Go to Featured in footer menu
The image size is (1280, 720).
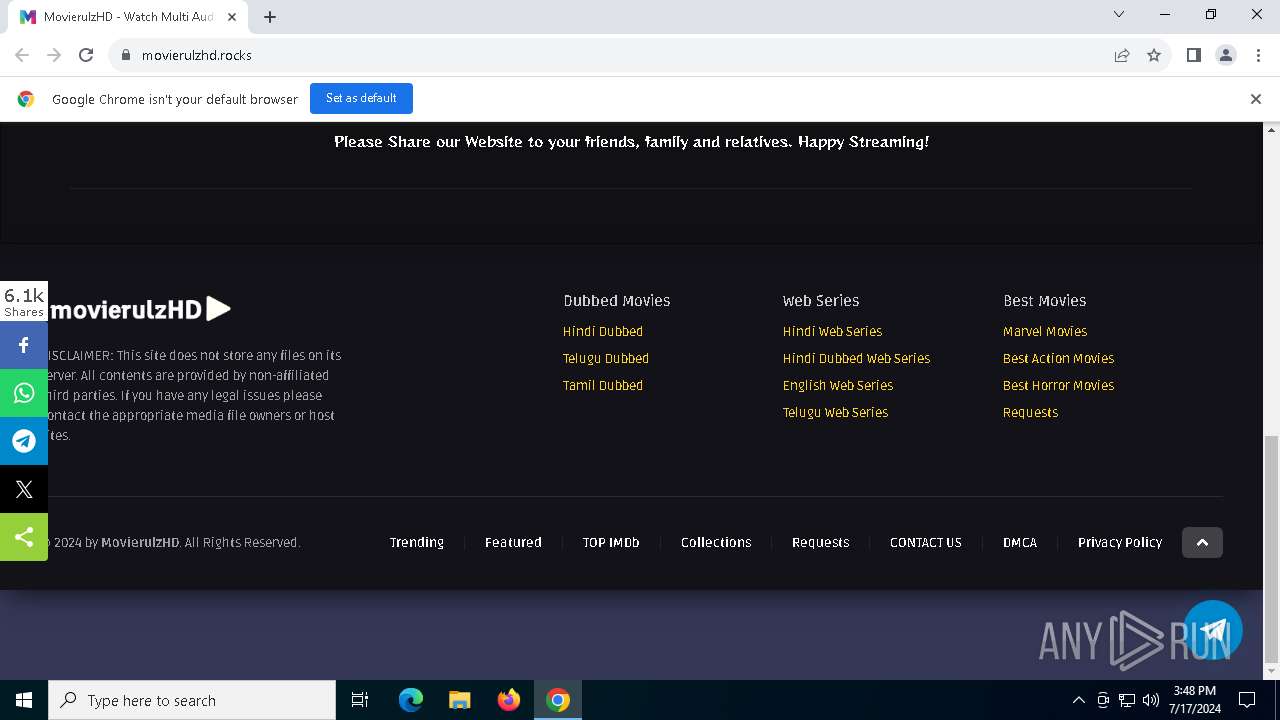click(x=513, y=542)
